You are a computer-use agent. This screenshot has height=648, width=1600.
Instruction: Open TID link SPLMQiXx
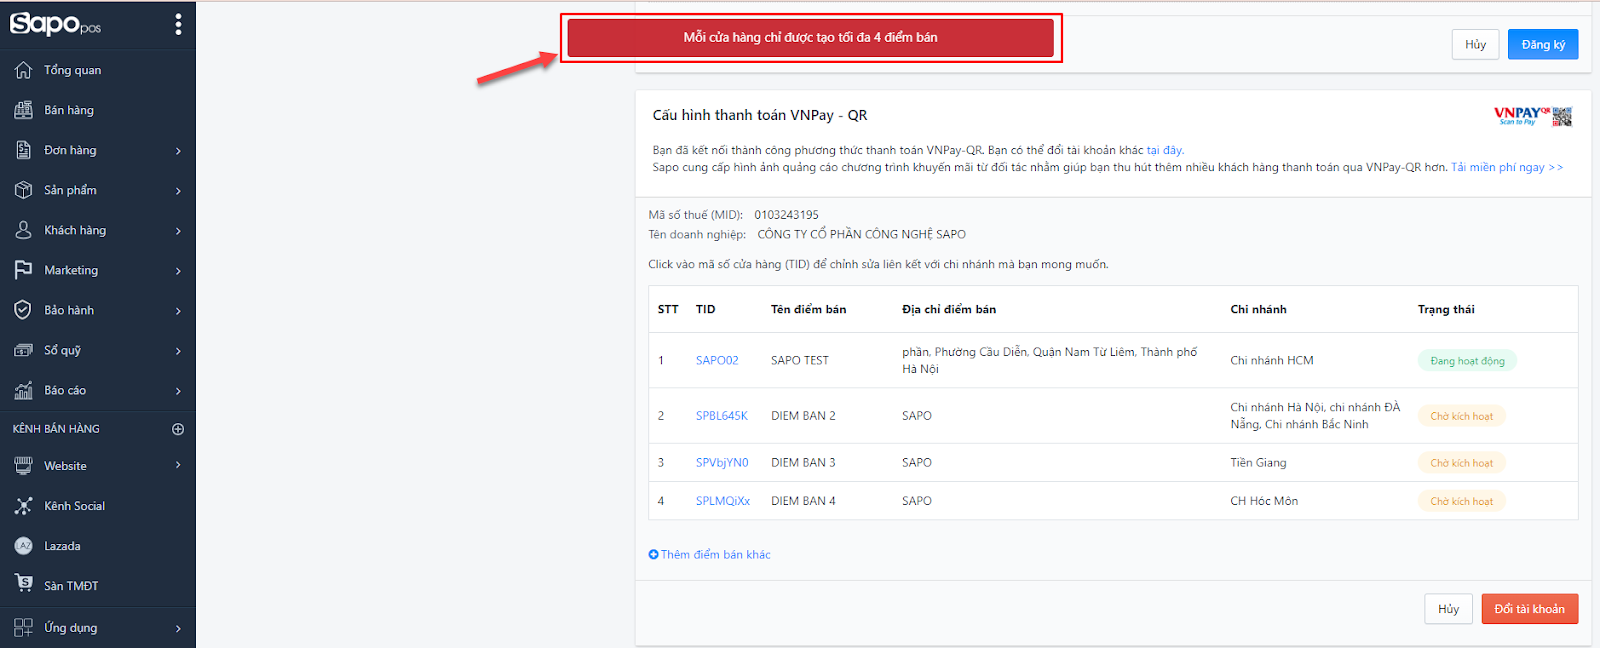723,501
